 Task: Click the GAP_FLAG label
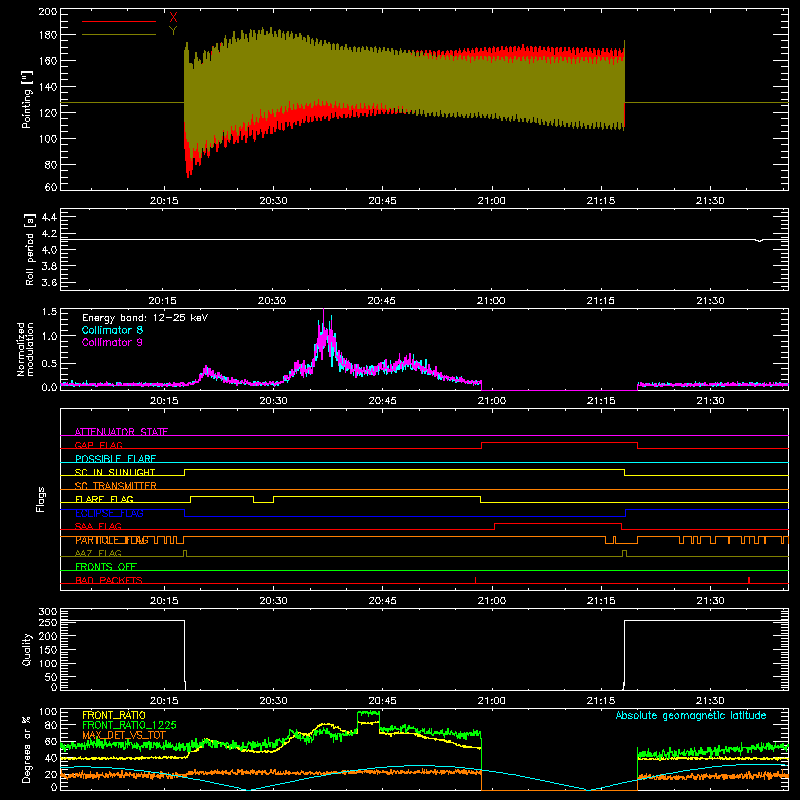click(x=98, y=445)
